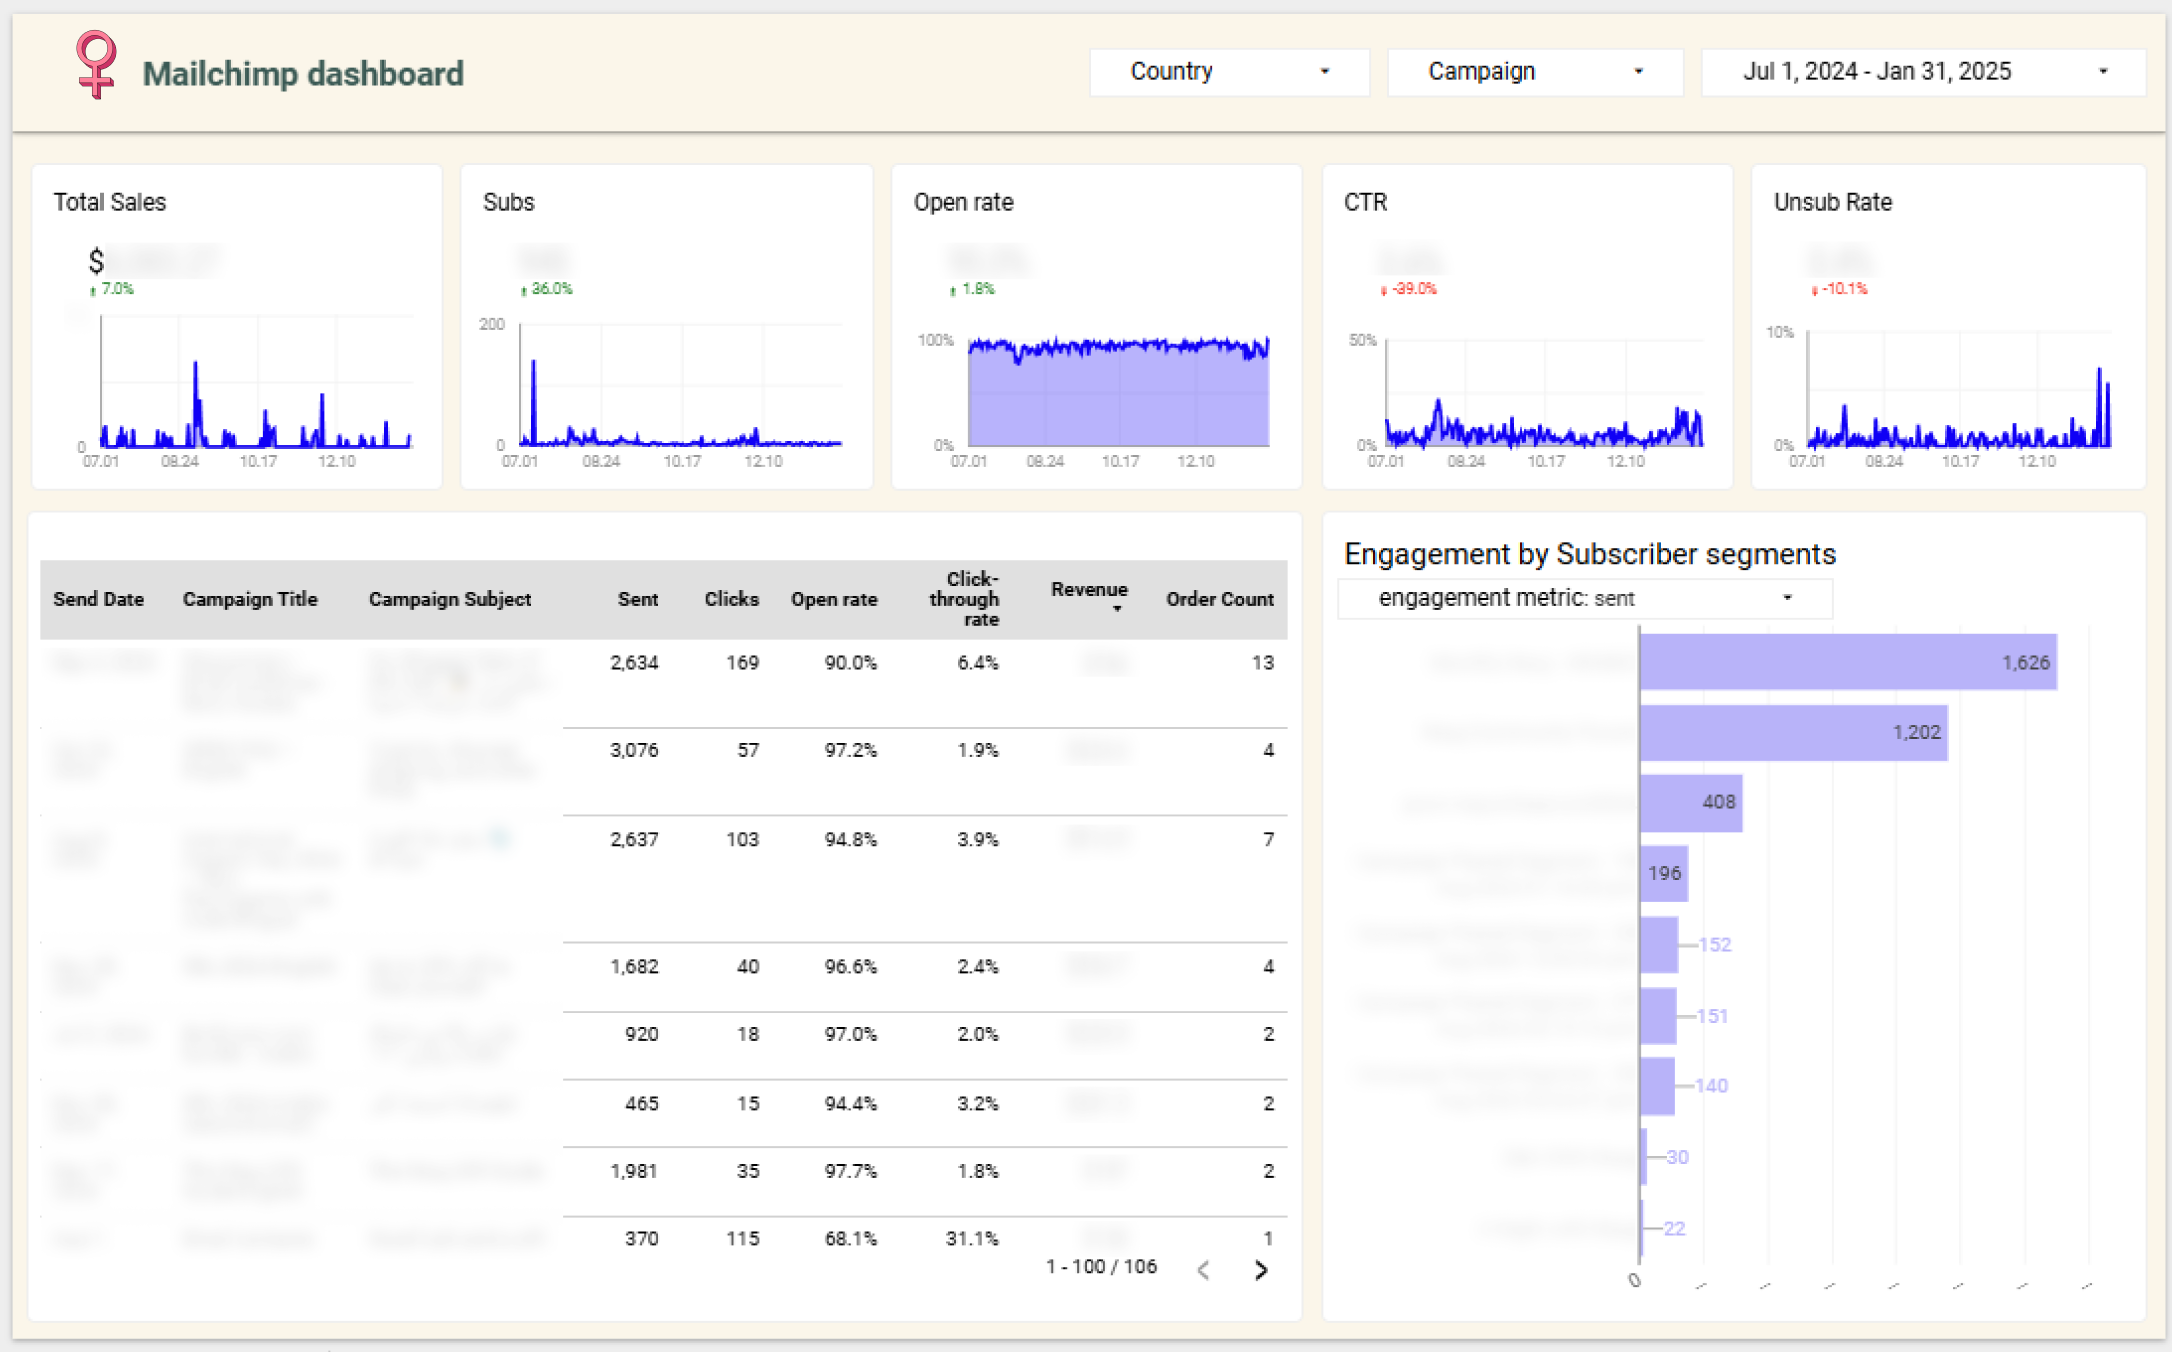2172x1352 pixels.
Task: Click the Sent column header
Action: [637, 599]
